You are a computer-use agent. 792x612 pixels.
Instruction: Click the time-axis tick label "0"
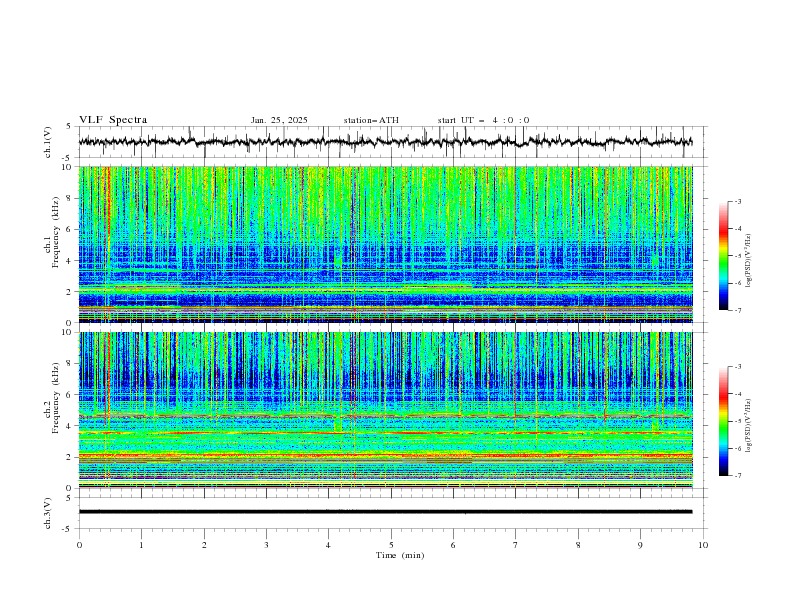click(79, 545)
